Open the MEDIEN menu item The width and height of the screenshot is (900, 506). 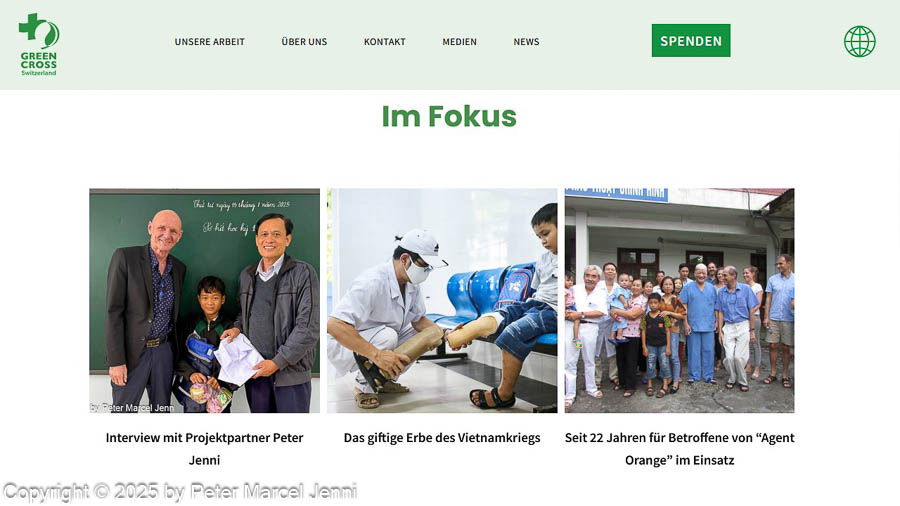pyautogui.click(x=459, y=42)
